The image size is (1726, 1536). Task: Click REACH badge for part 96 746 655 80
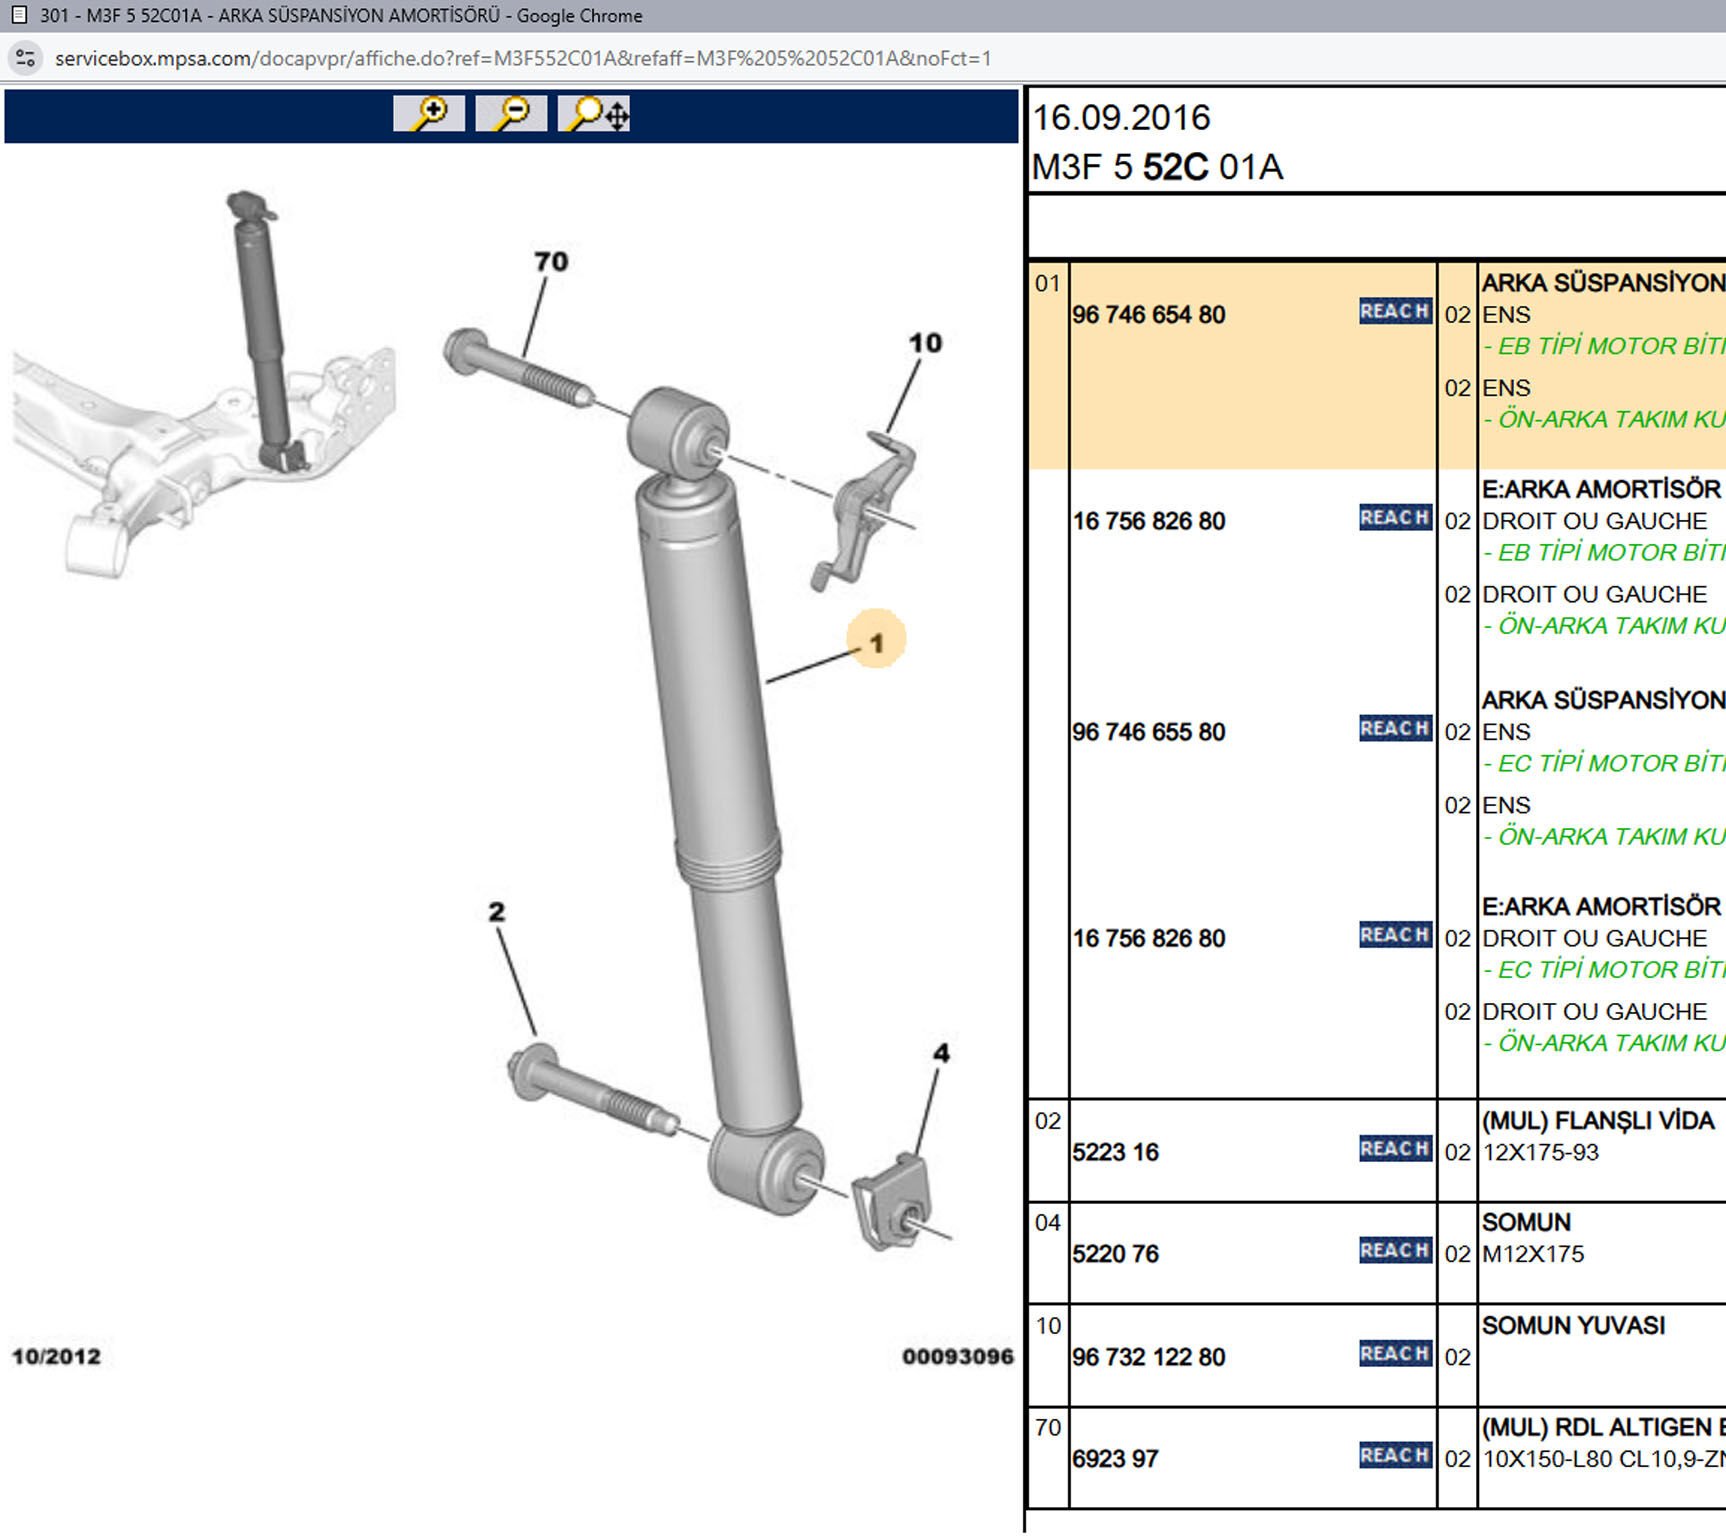point(1395,729)
